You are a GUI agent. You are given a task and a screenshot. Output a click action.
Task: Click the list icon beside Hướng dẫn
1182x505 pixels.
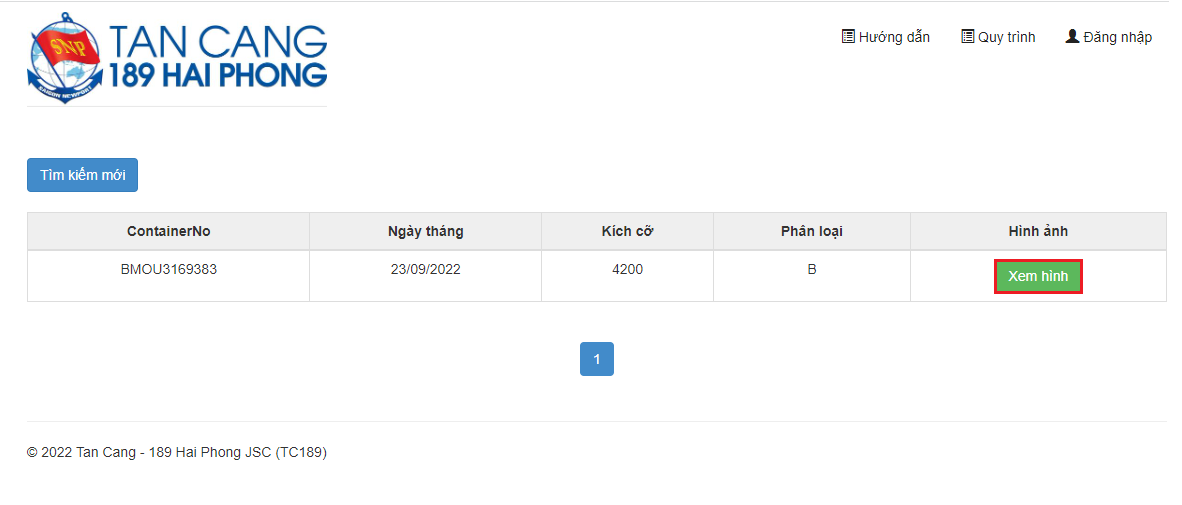tap(848, 36)
